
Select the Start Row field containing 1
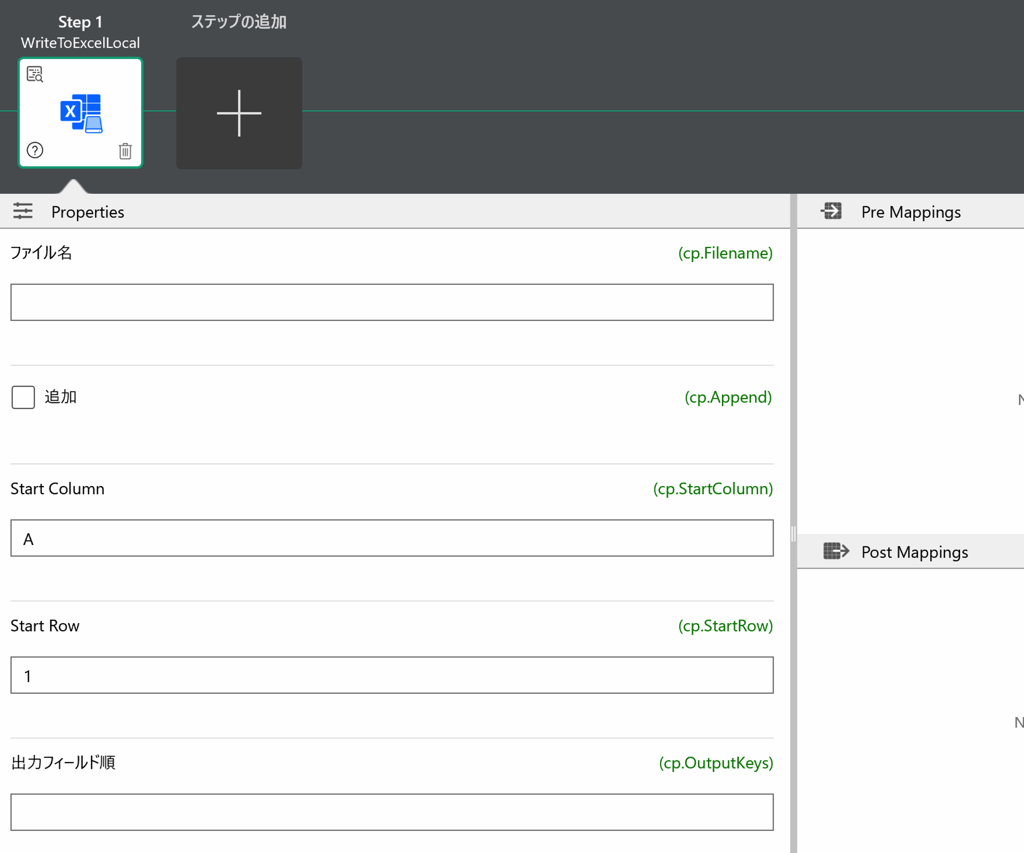391,675
